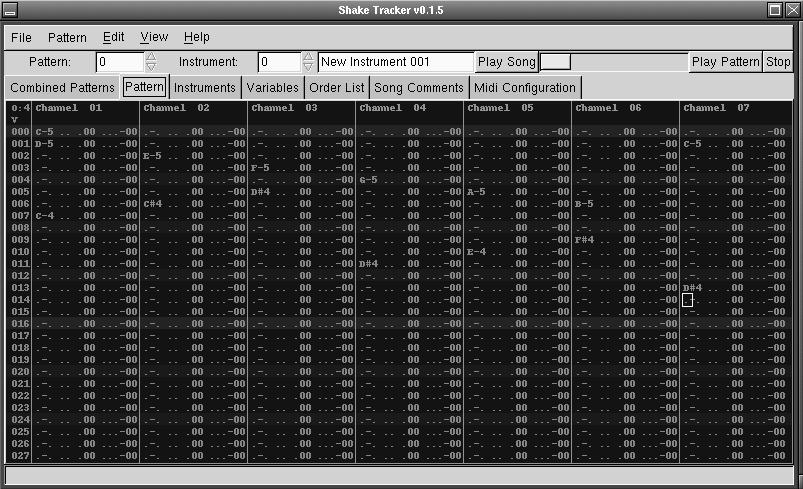803x489 pixels.
Task: Switch to the Combined Patterns tab
Action: click(x=62, y=88)
